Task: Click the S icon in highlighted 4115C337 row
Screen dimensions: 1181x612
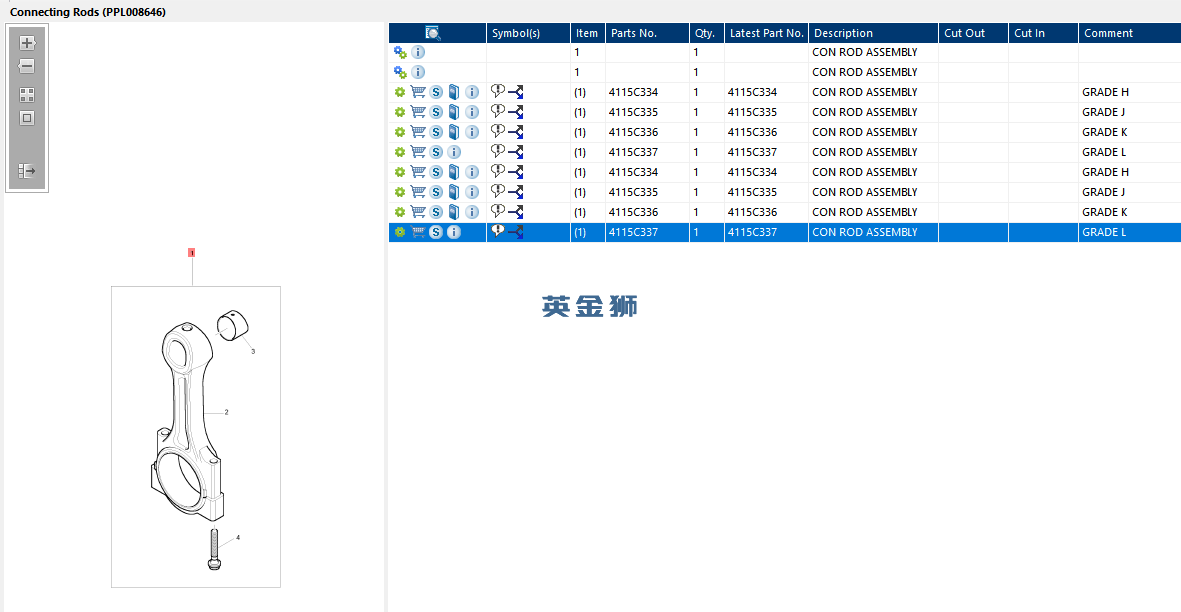Action: click(x=436, y=232)
